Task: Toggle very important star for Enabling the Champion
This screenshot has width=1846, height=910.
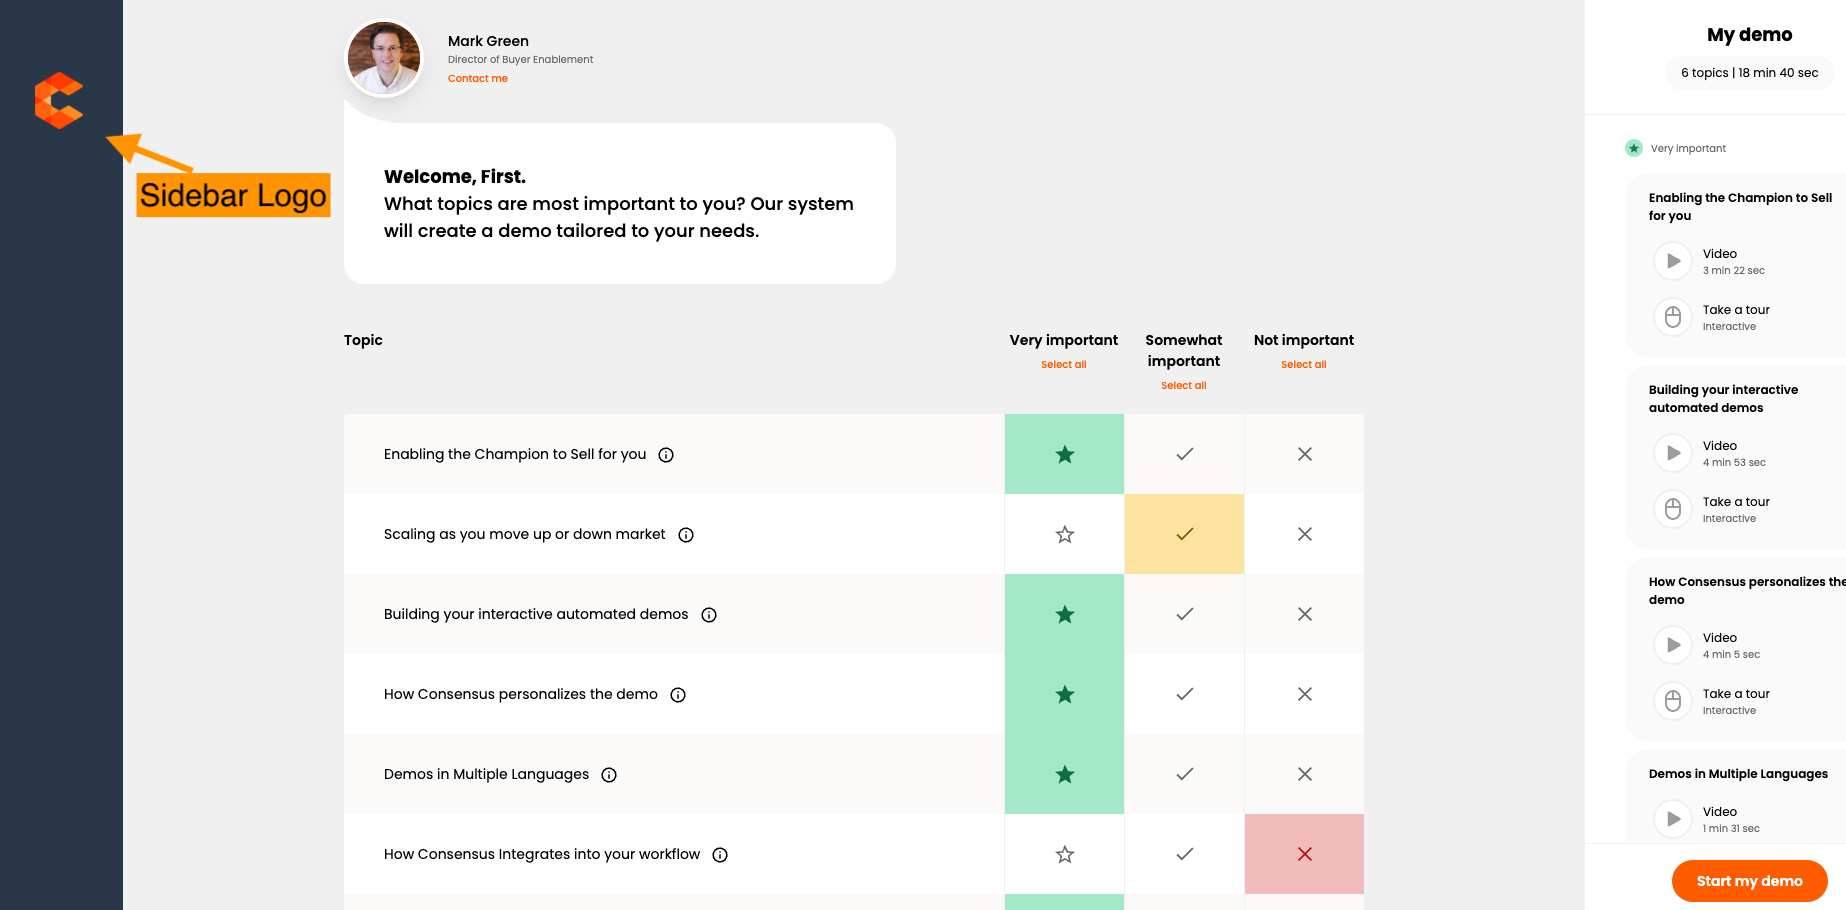Action: (x=1064, y=454)
